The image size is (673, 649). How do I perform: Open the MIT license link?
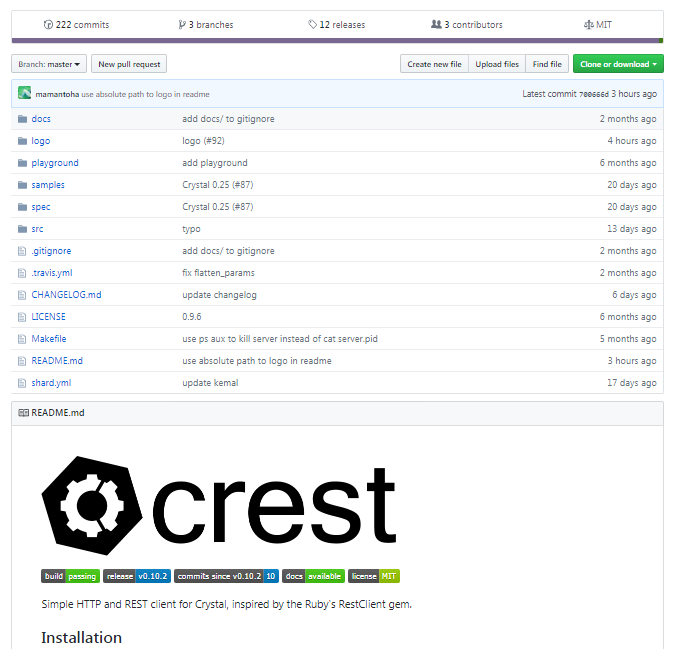(598, 25)
